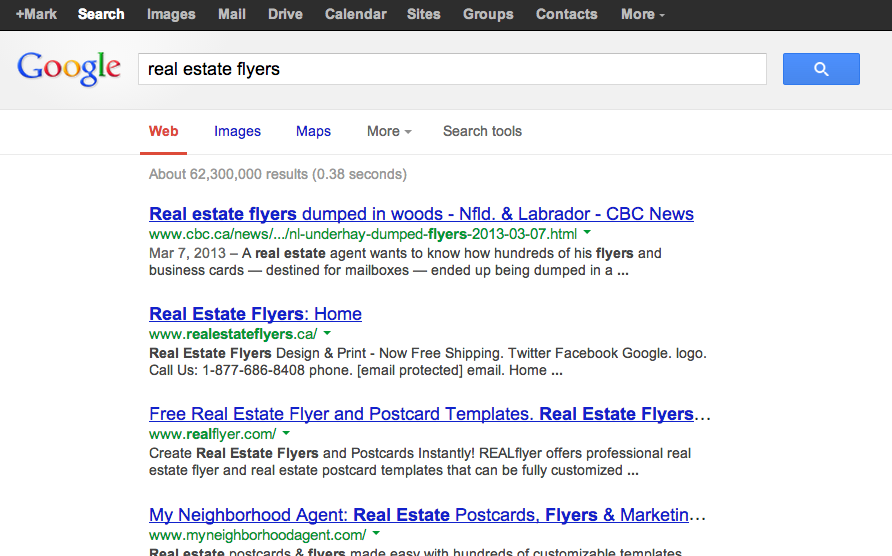This screenshot has height=556, width=892.
Task: Click the www.cbc.ca green URL text
Action: coord(363,234)
